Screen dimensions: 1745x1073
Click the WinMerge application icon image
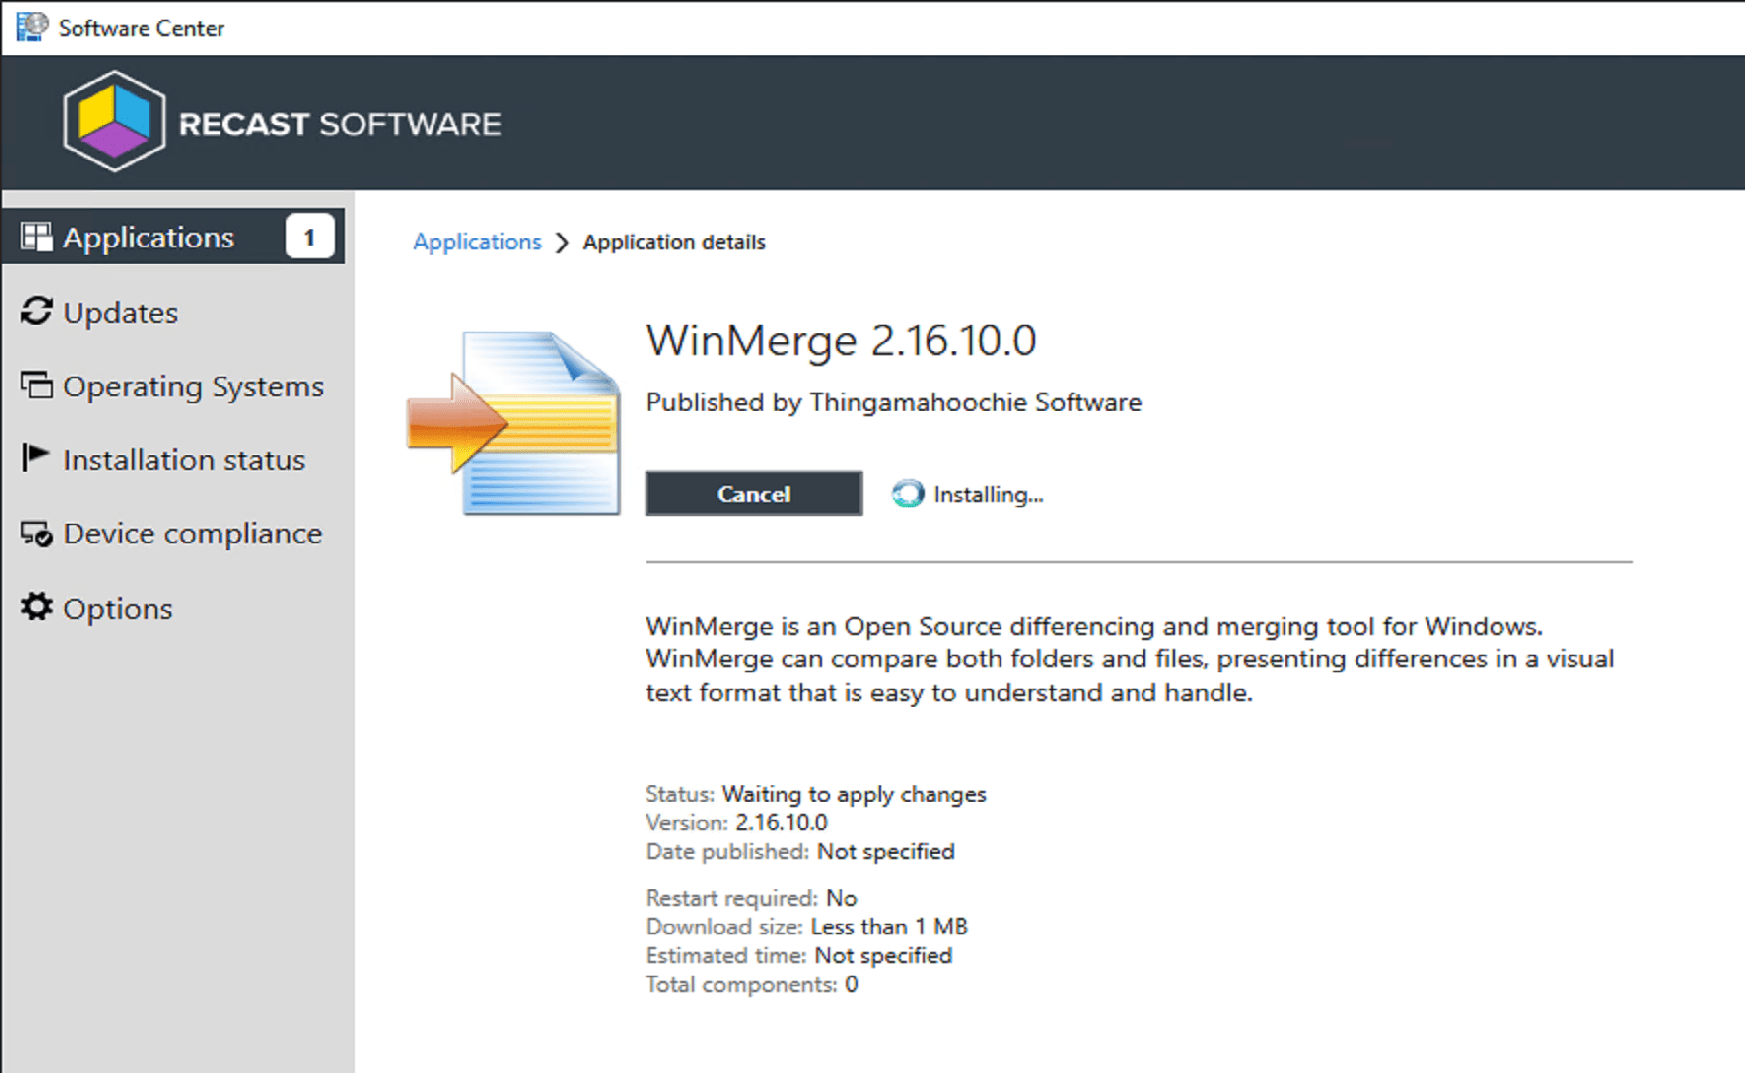(515, 423)
